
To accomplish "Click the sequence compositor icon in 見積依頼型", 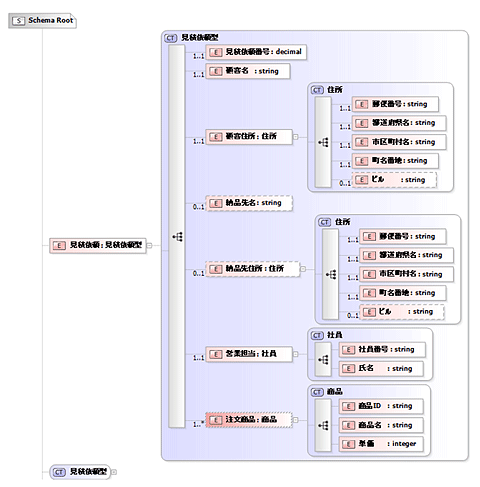I will point(177,237).
